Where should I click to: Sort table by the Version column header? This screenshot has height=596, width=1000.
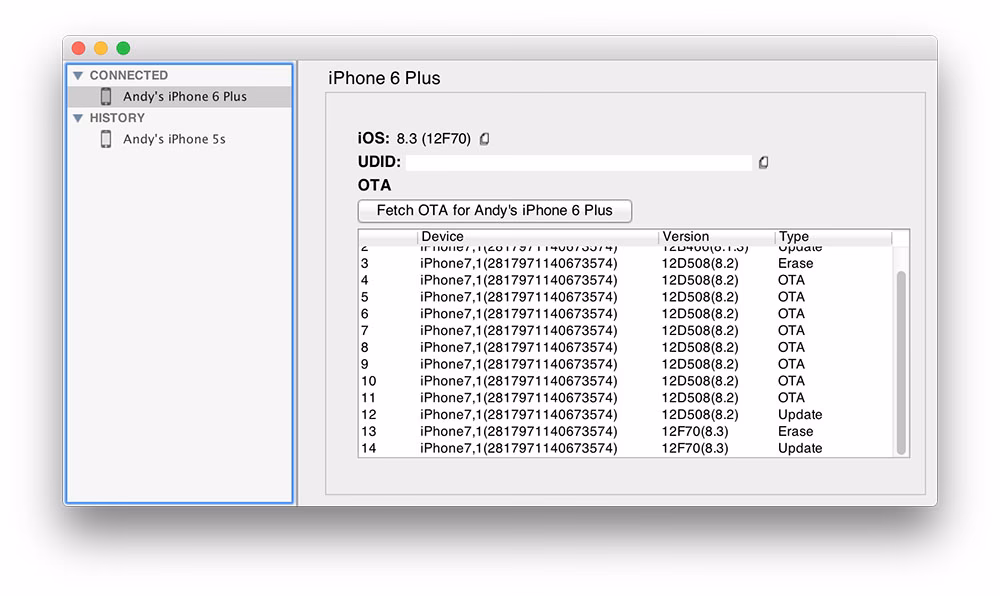(x=716, y=237)
